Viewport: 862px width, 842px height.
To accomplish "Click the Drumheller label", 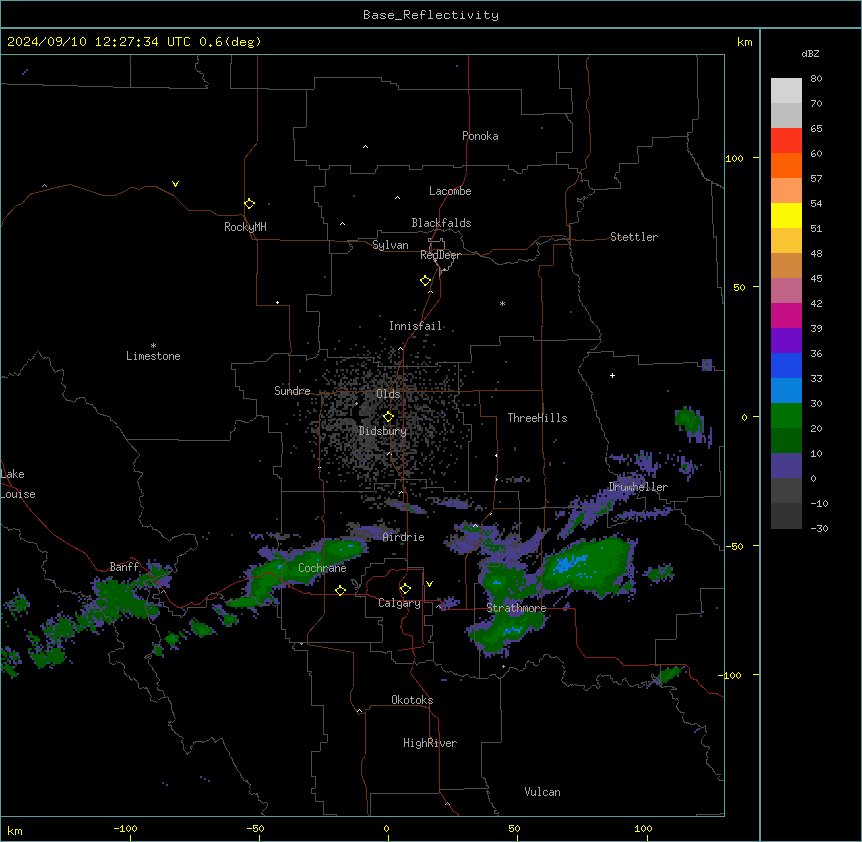I will pyautogui.click(x=638, y=487).
